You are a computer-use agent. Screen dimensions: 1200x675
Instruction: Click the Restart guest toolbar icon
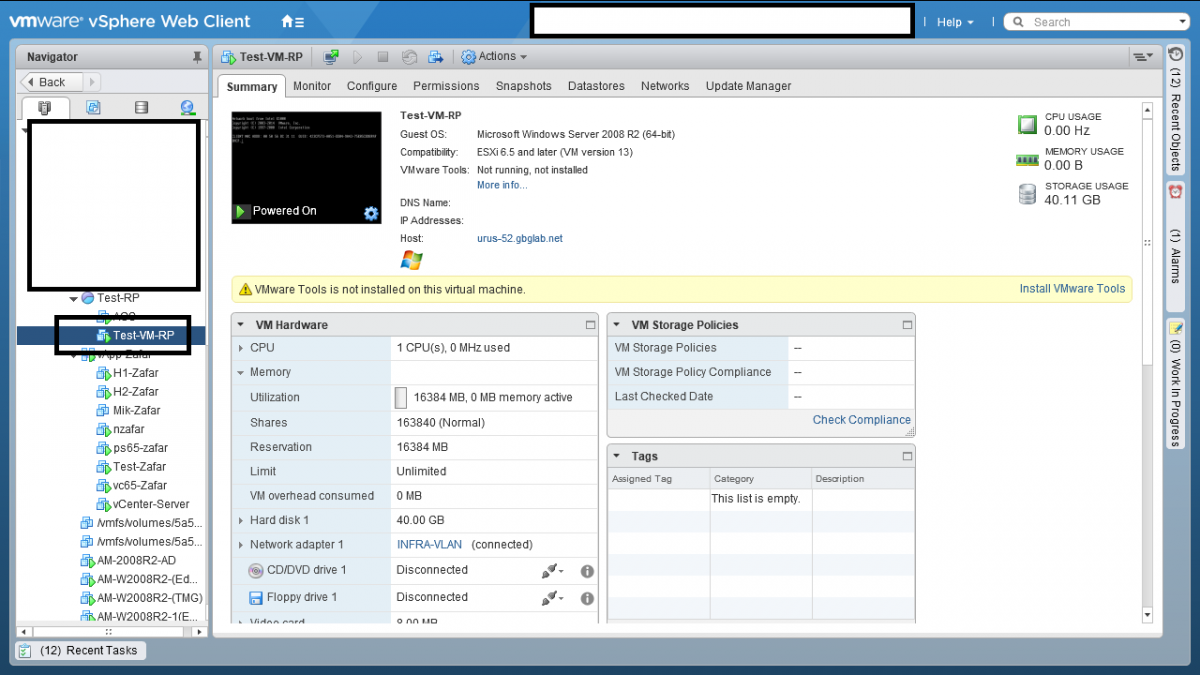[x=409, y=57]
